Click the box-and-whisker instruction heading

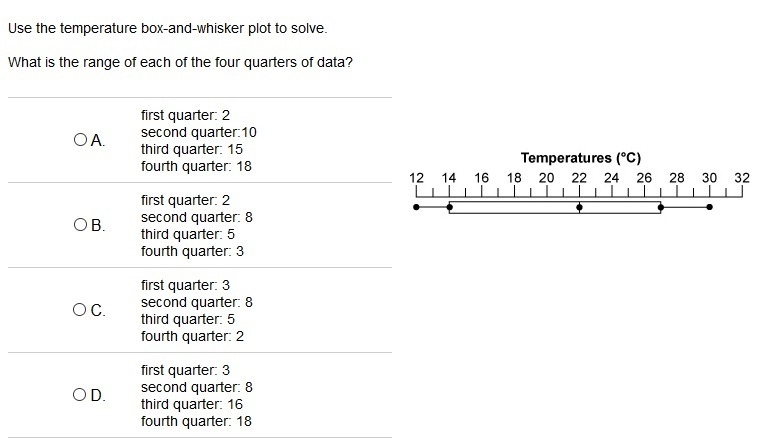167,28
